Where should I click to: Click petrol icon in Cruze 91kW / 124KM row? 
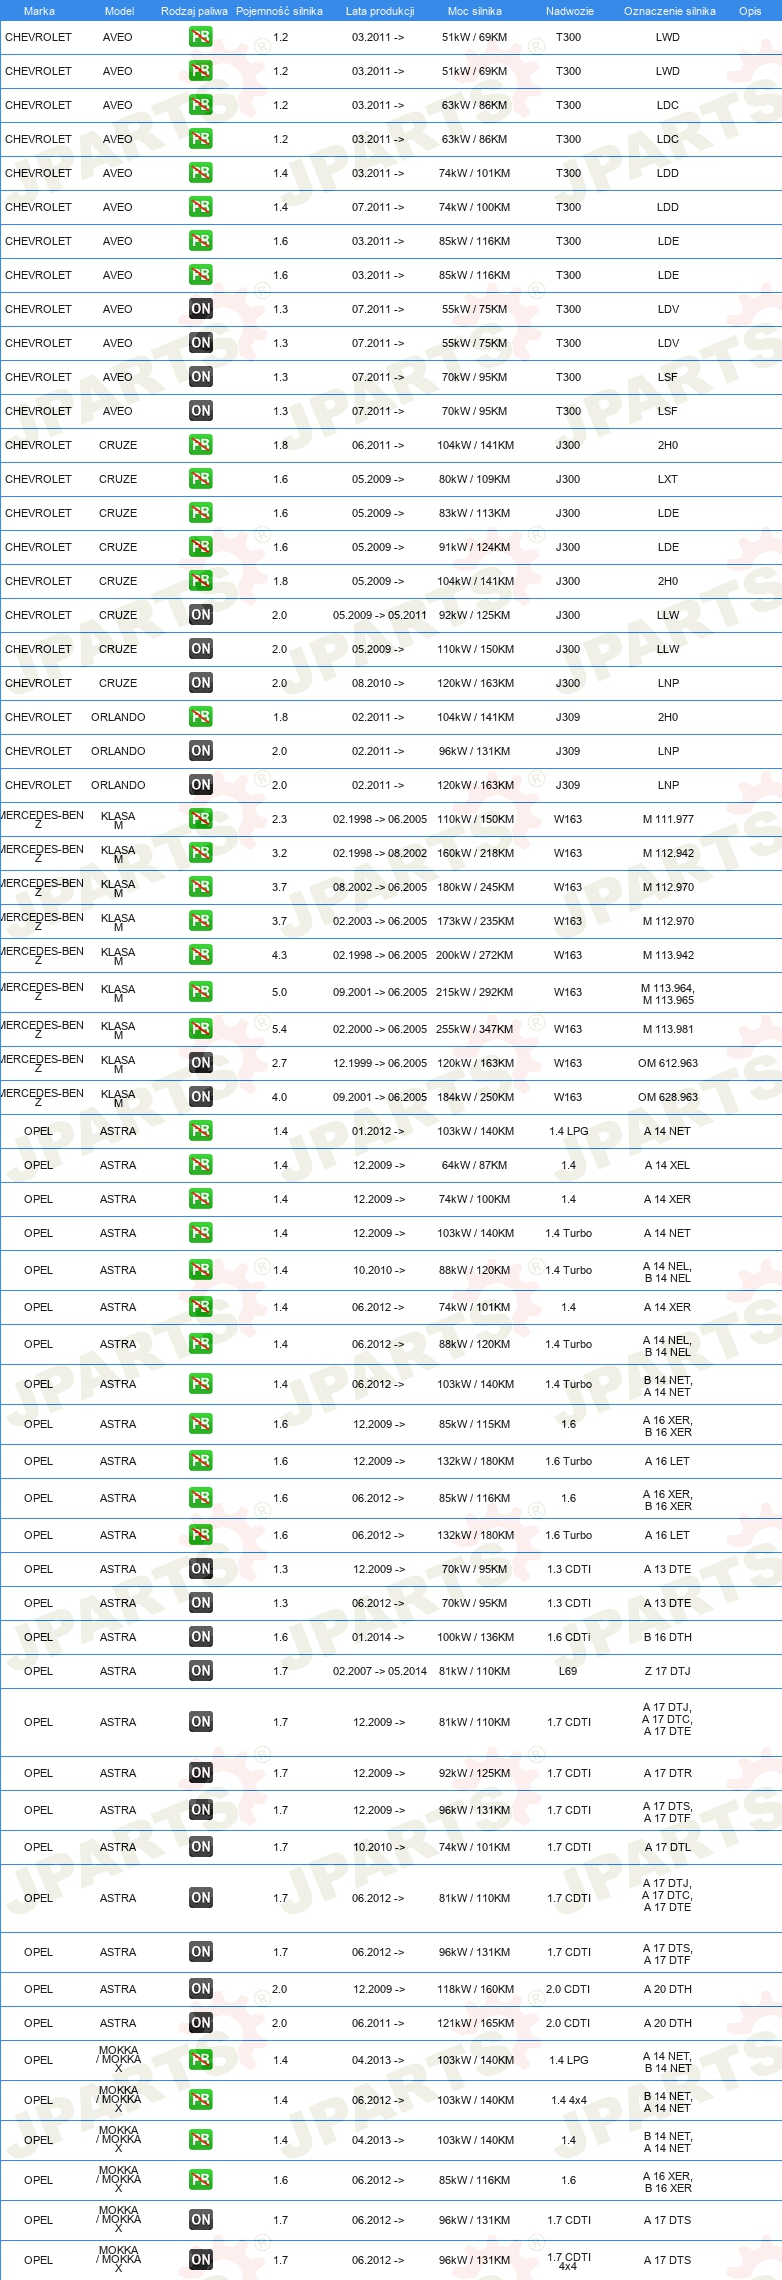point(201,547)
